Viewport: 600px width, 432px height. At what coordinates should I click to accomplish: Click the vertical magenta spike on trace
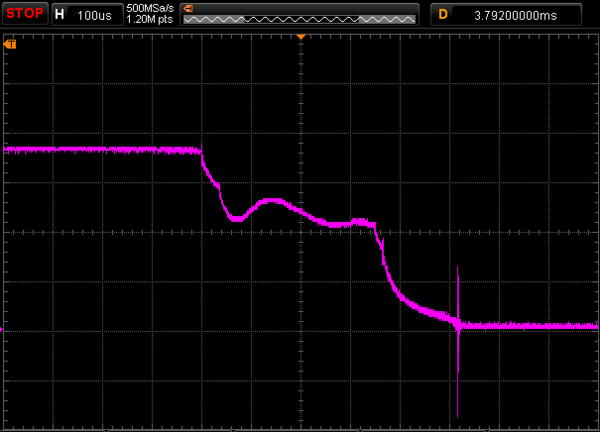tap(458, 341)
